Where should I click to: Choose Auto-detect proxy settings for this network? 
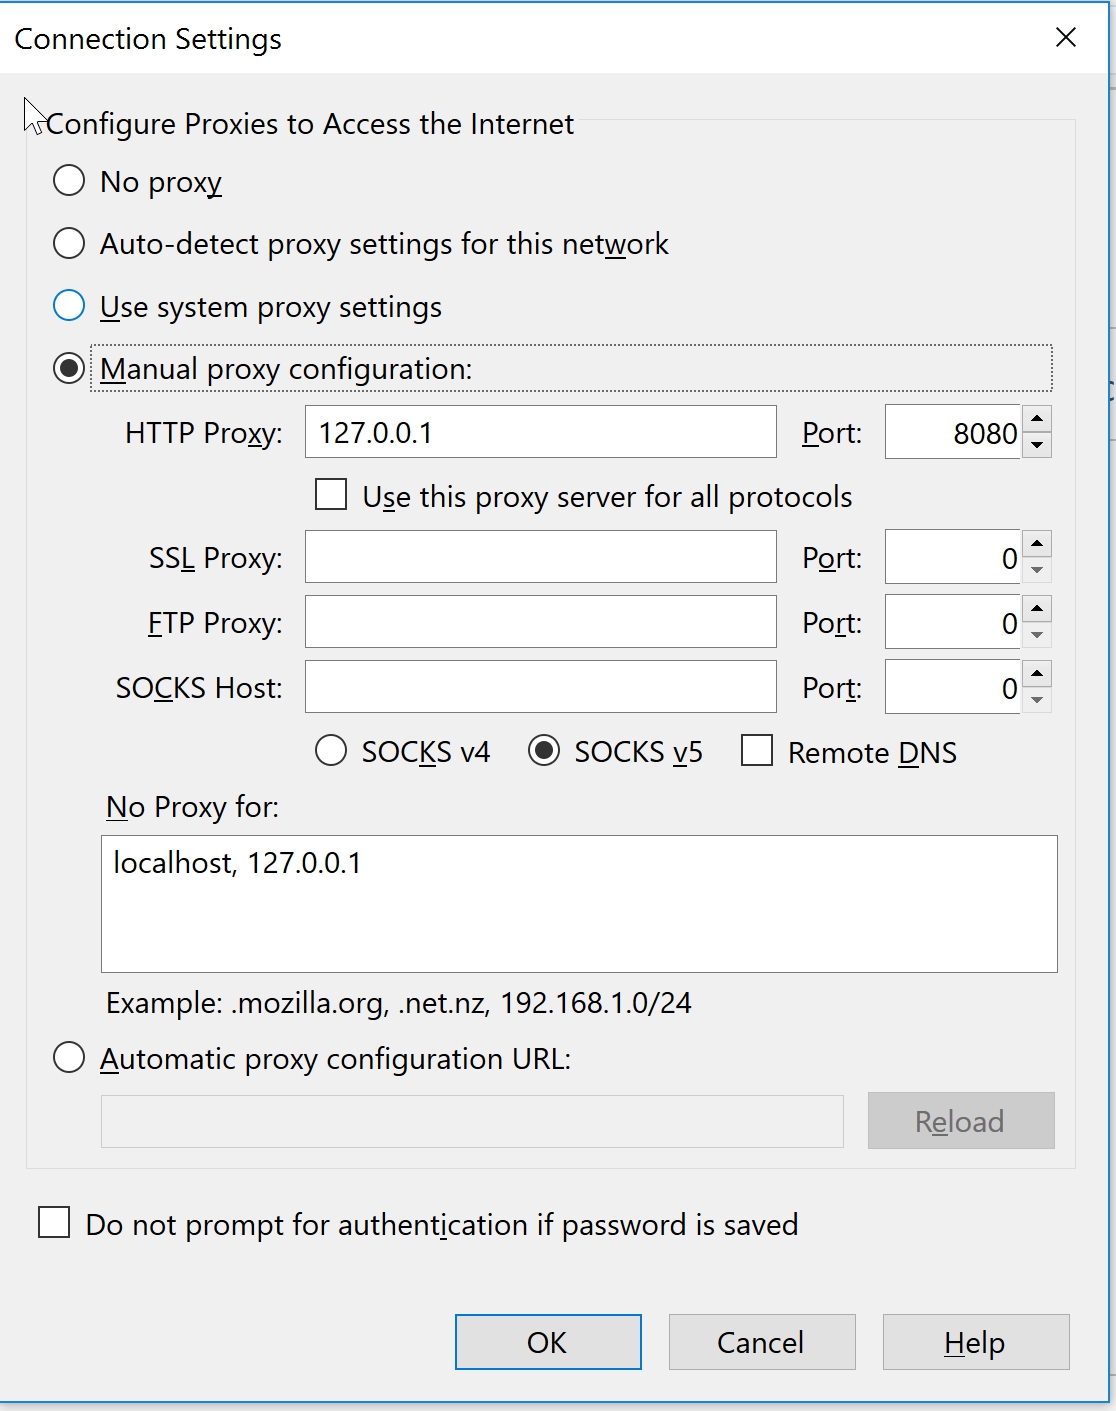68,243
